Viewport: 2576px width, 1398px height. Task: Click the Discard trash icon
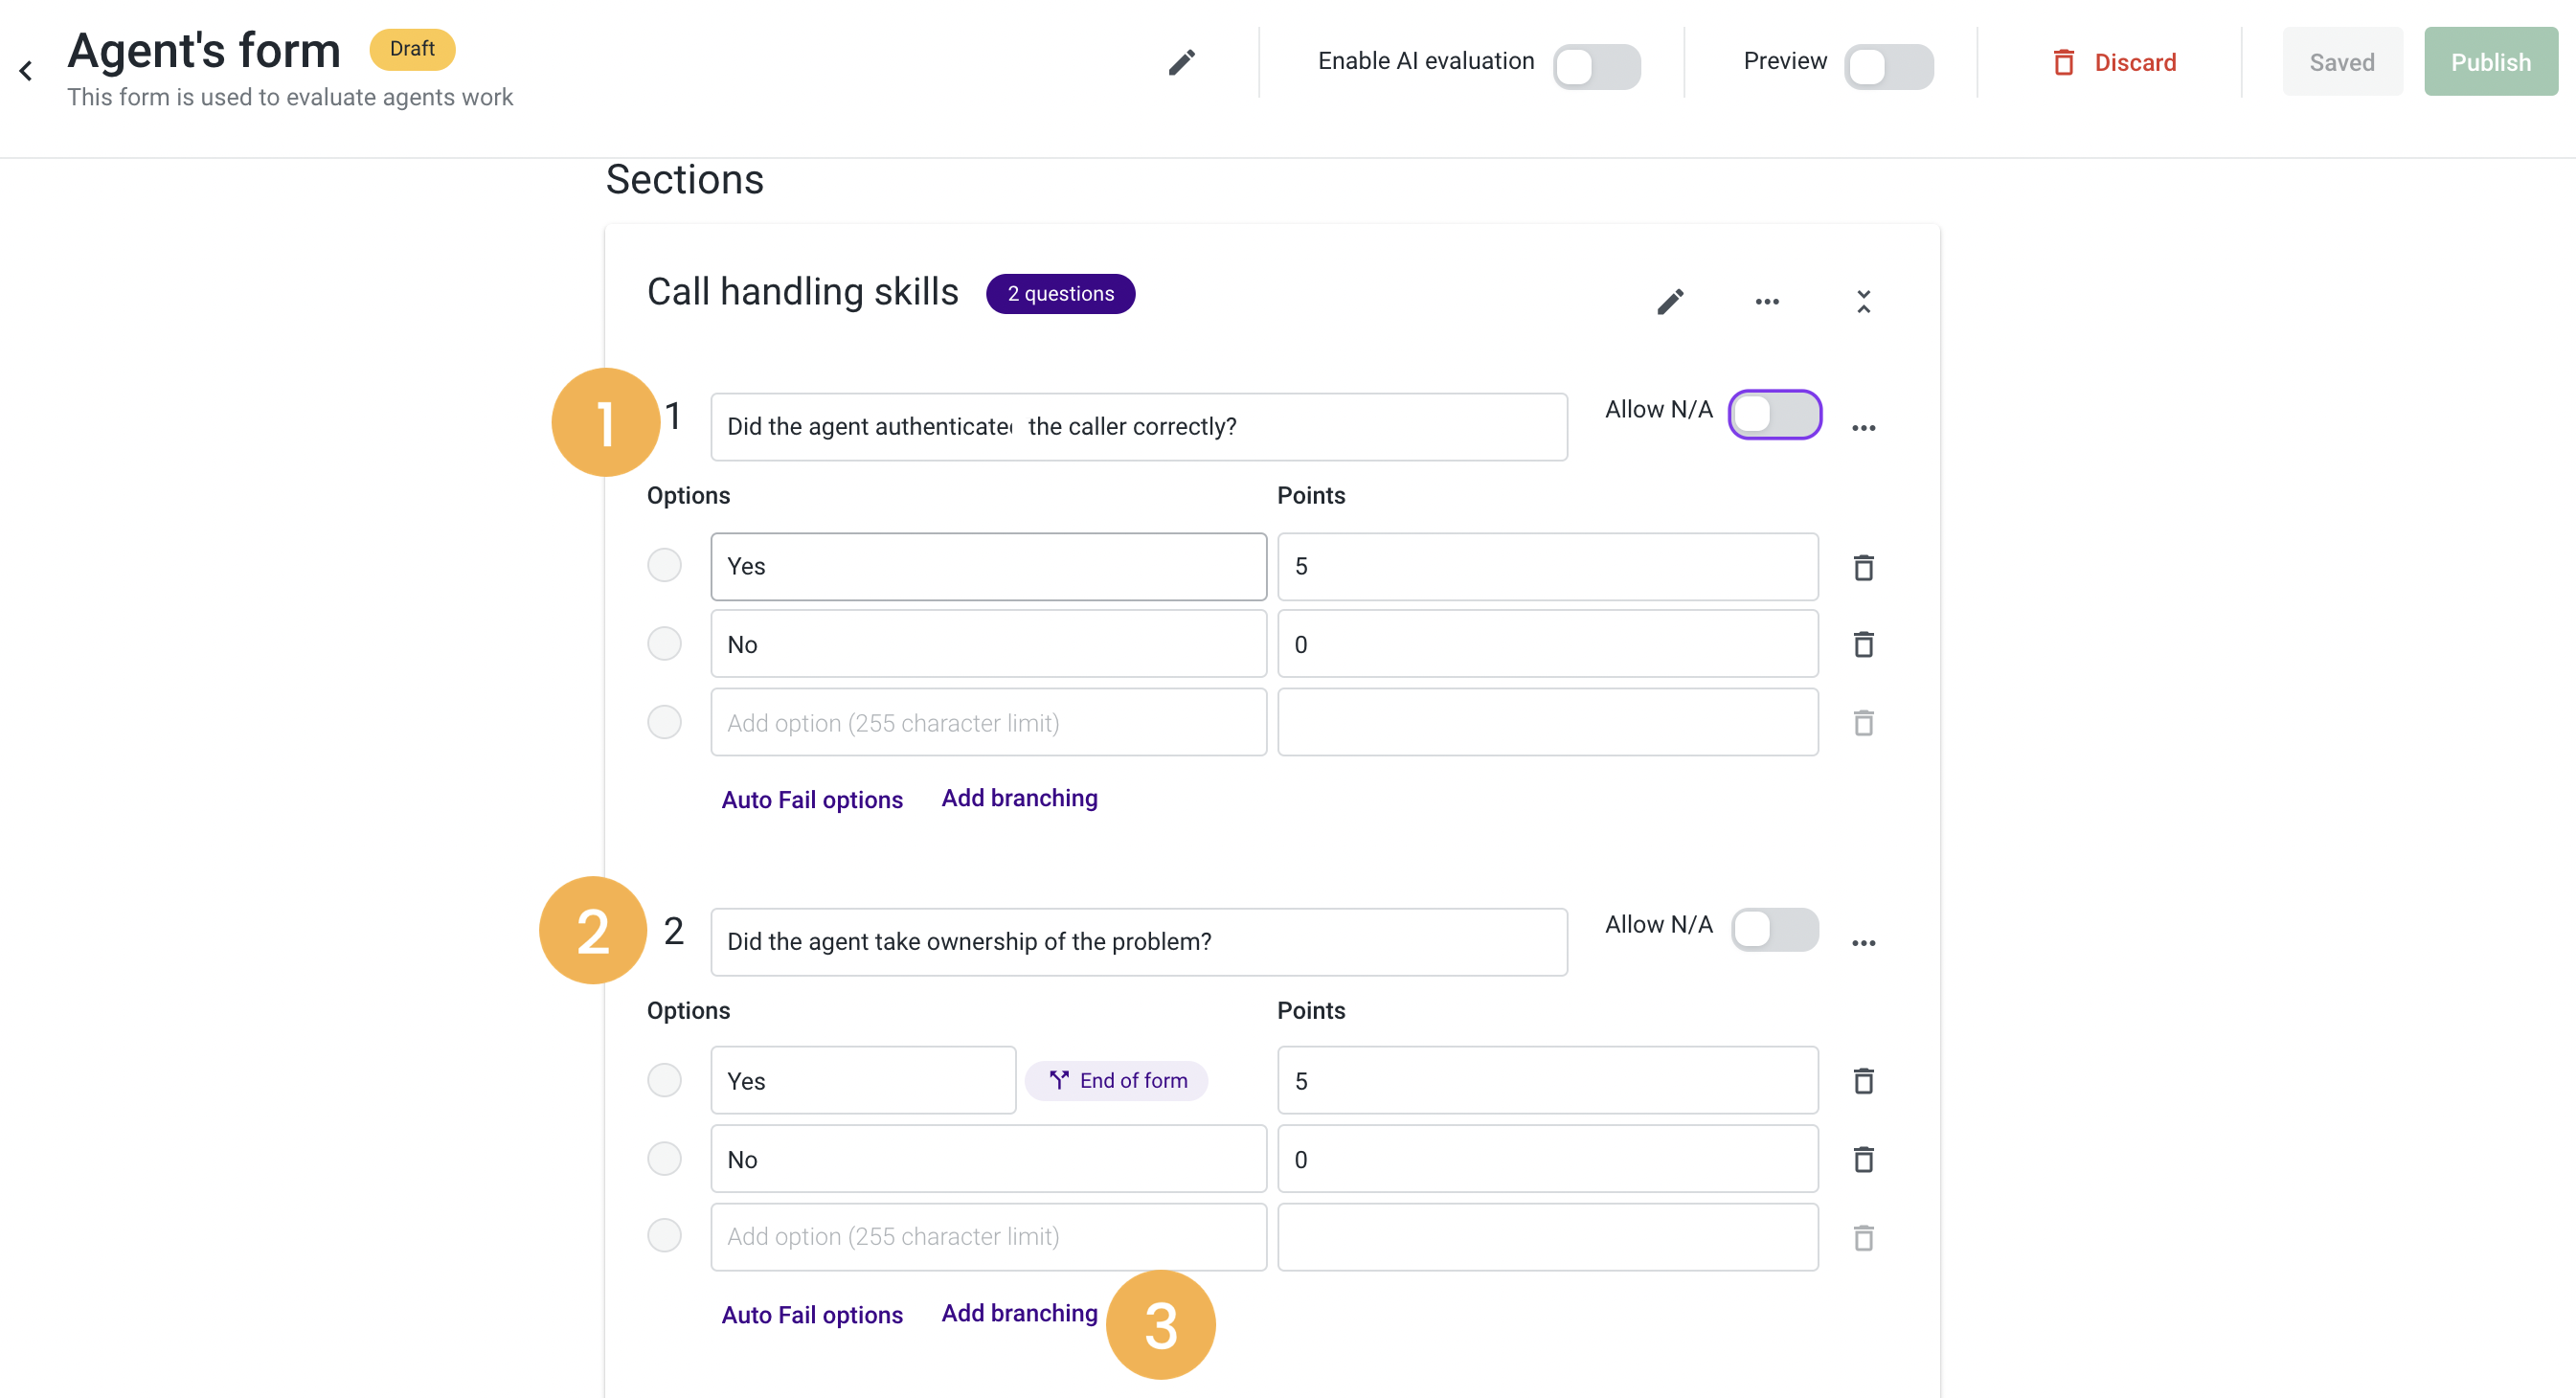(2064, 61)
